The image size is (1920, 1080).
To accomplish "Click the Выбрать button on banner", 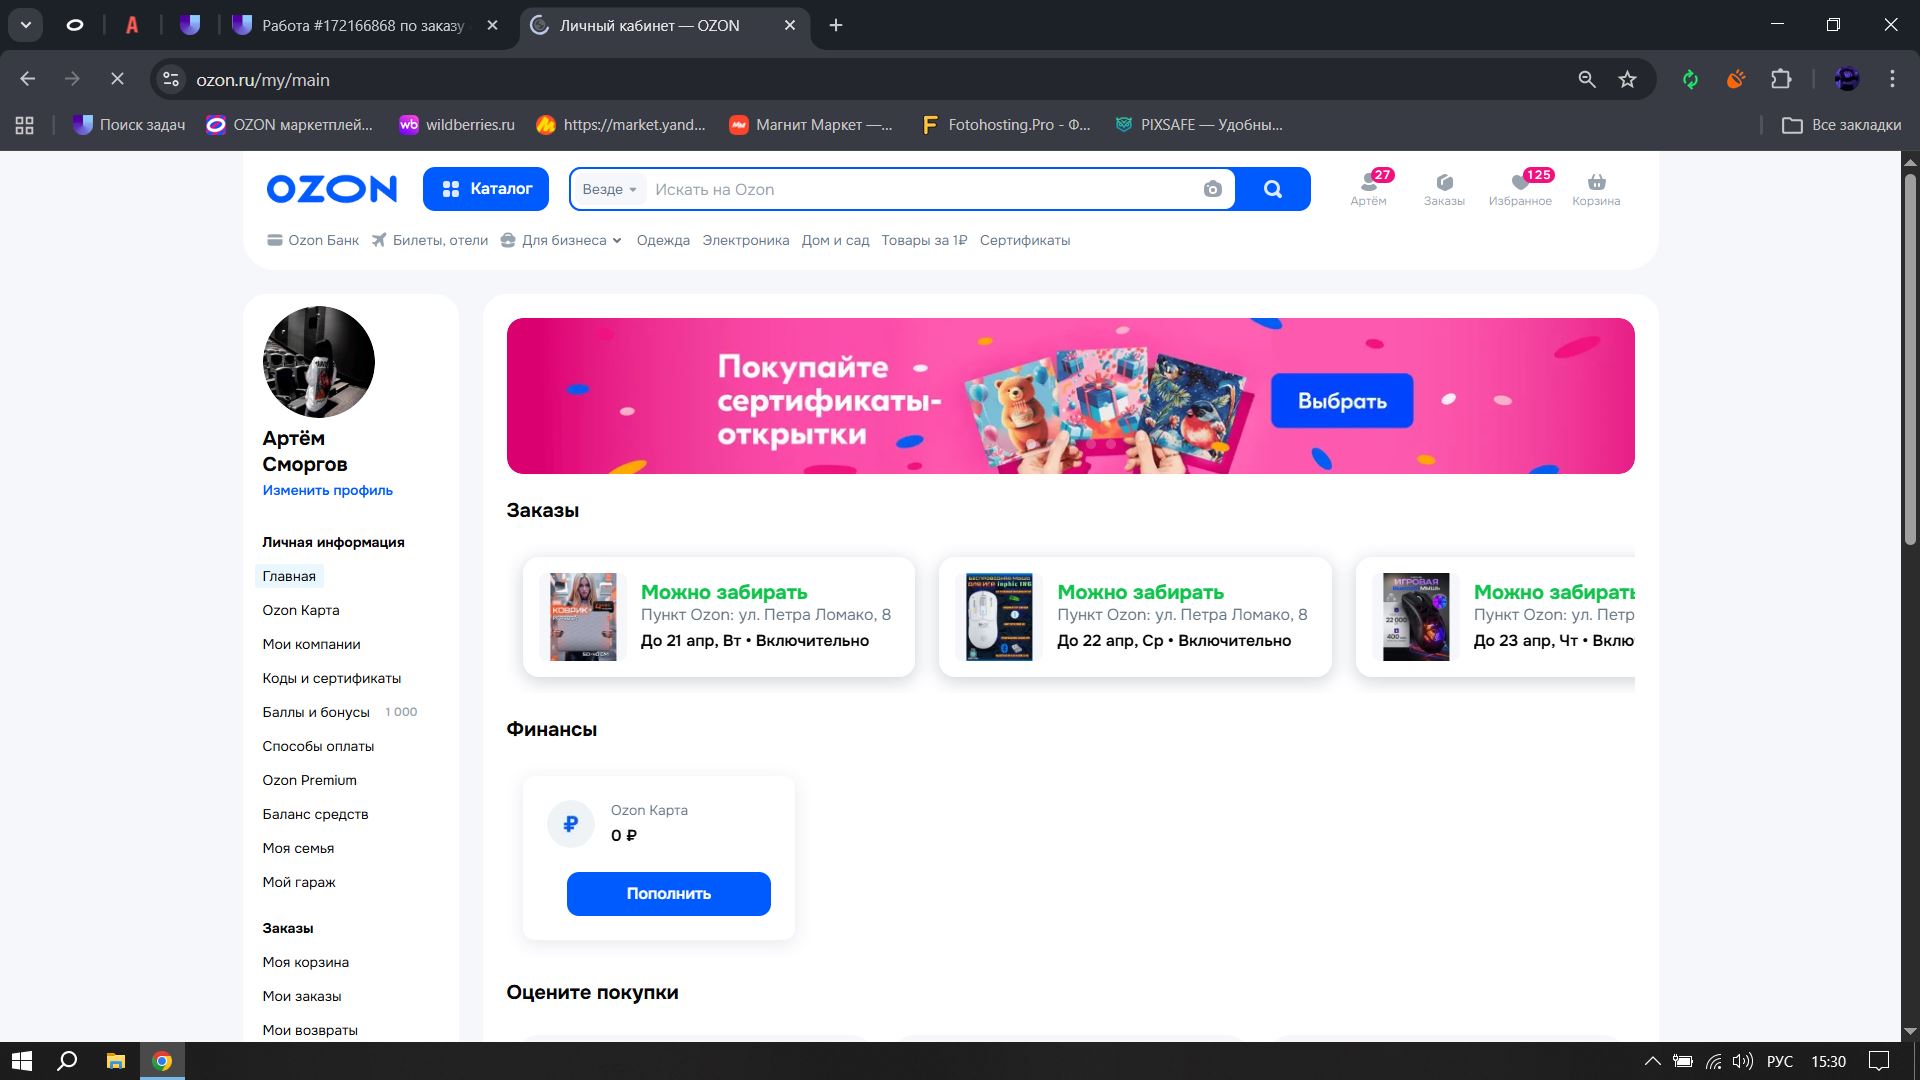I will (1341, 401).
